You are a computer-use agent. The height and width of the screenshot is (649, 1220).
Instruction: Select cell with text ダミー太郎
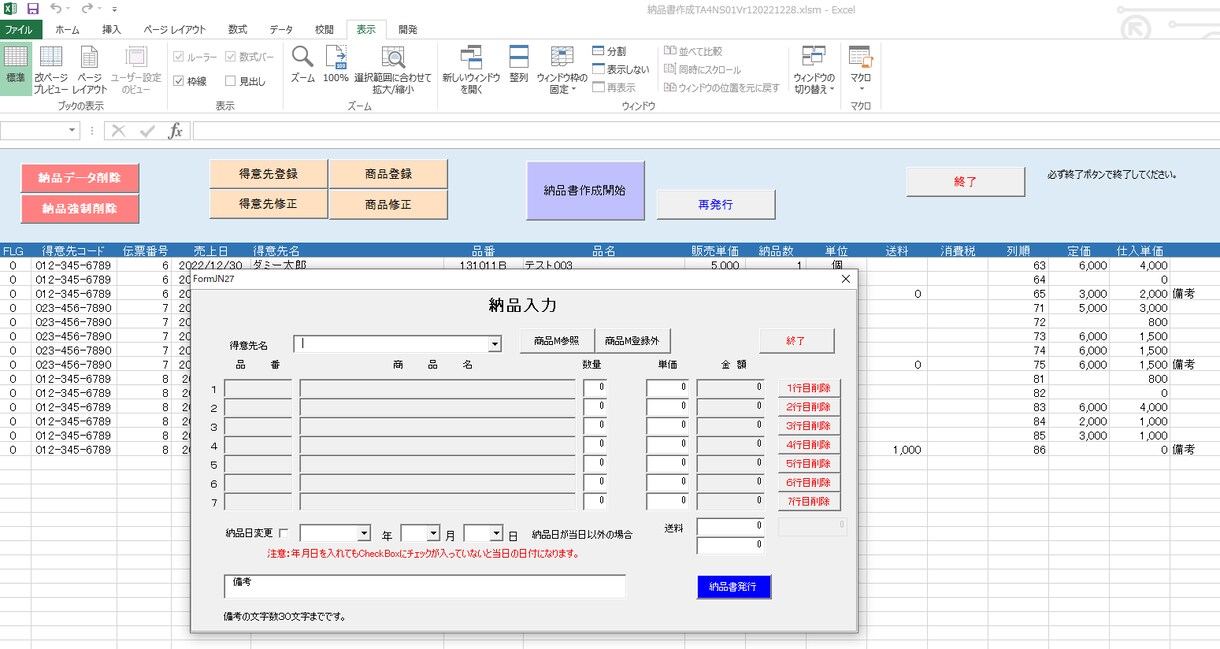click(x=347, y=266)
